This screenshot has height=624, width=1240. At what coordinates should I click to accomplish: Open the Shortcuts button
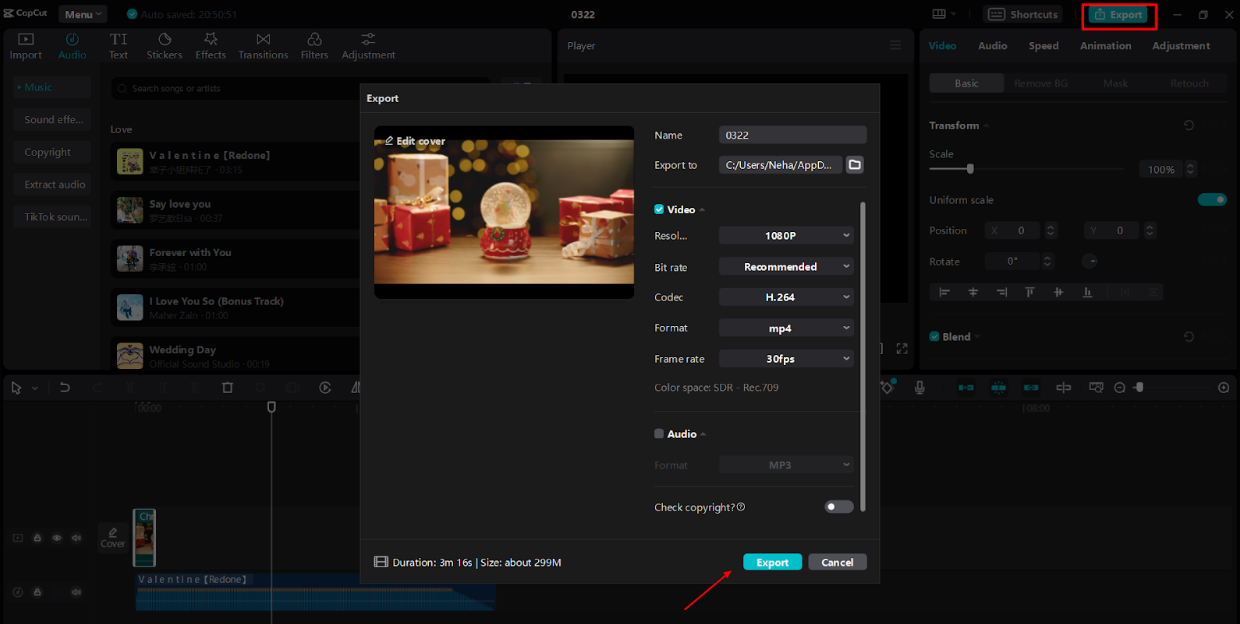point(1022,14)
